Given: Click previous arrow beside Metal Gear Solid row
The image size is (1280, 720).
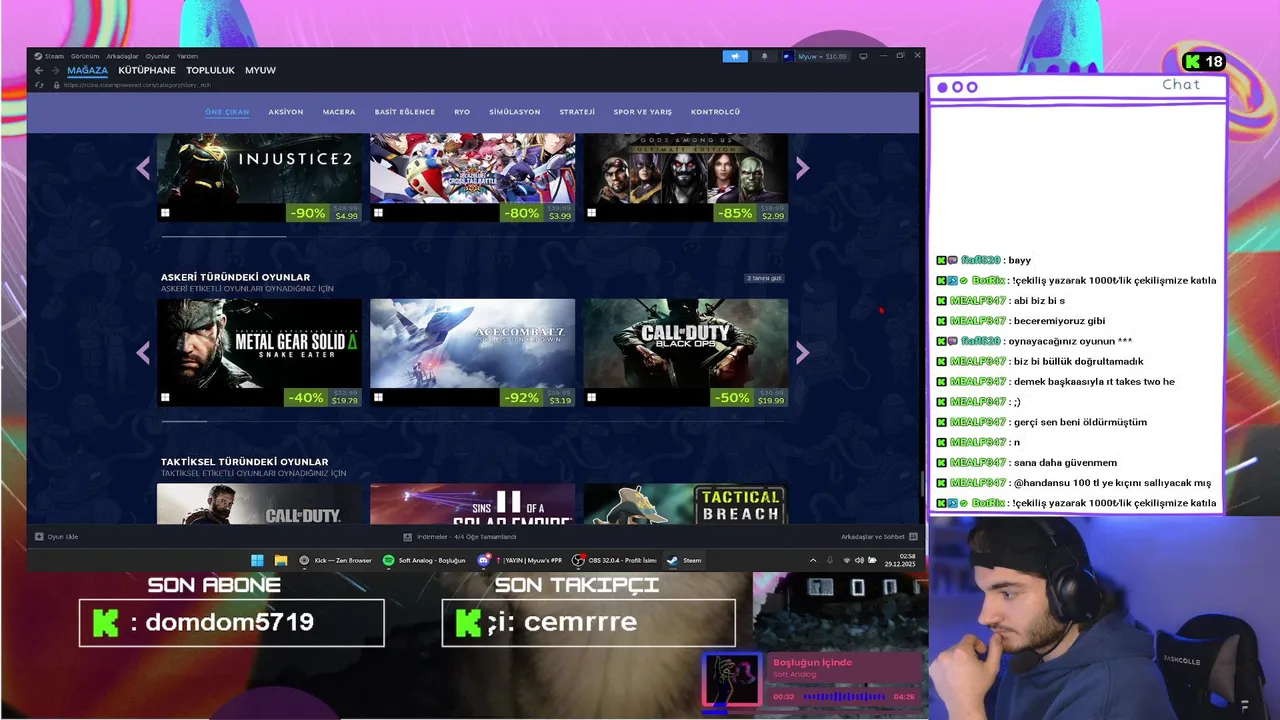Looking at the screenshot, I should (143, 352).
